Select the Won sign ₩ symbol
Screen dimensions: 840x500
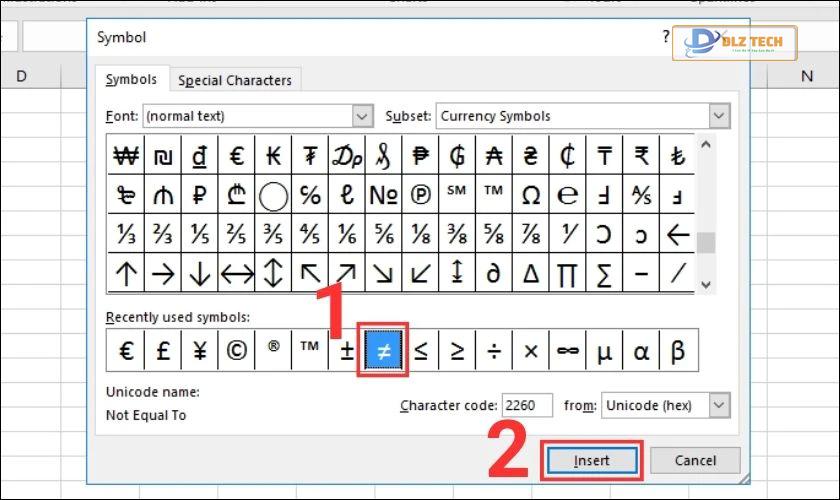point(126,155)
